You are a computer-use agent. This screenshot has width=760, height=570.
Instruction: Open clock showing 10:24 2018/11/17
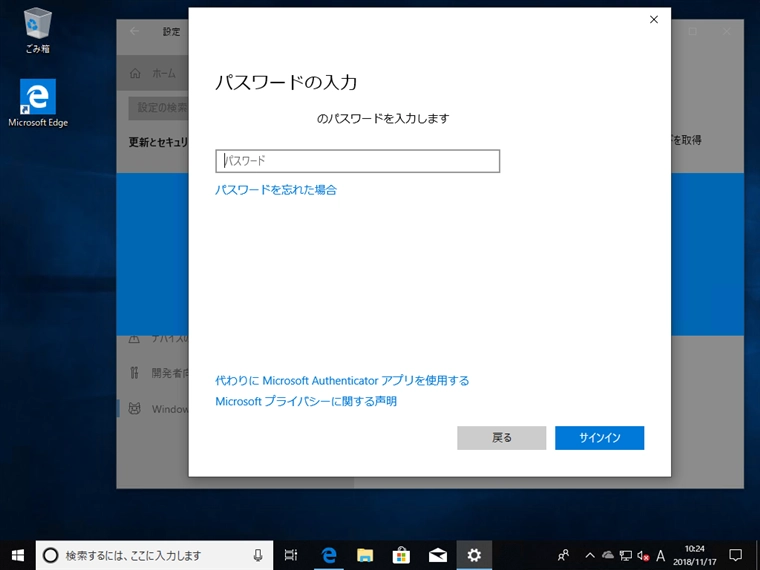click(x=695, y=555)
